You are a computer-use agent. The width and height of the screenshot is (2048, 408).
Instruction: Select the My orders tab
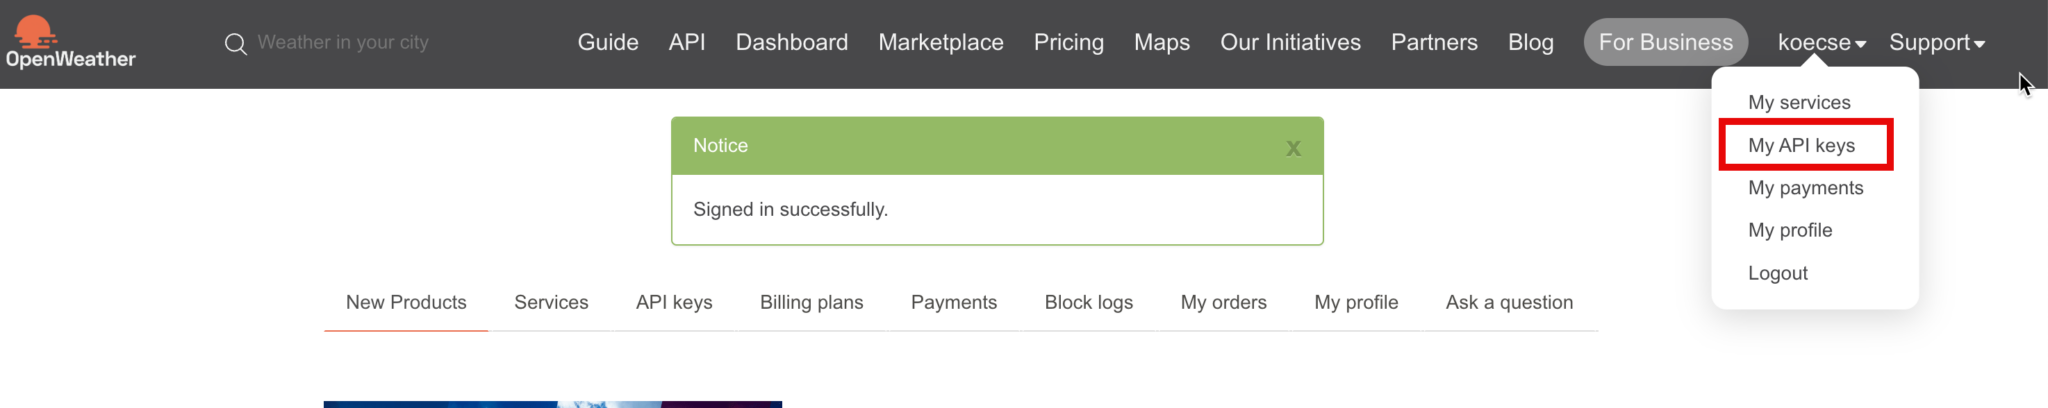[x=1223, y=302]
